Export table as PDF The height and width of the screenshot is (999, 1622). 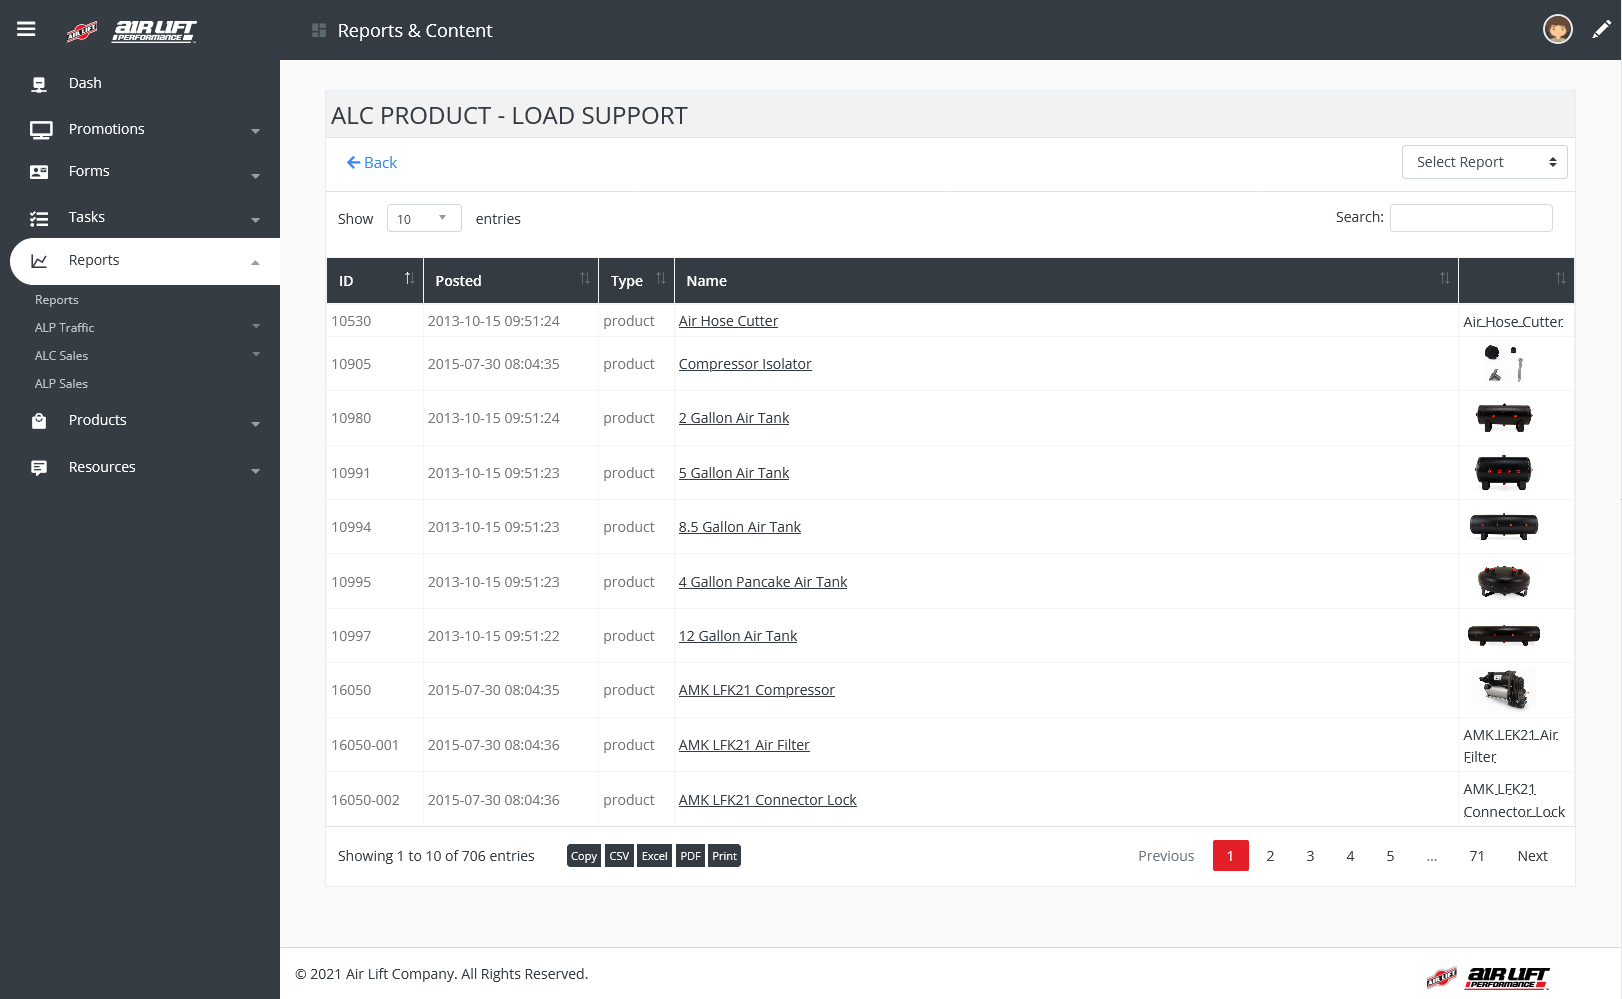coord(690,856)
